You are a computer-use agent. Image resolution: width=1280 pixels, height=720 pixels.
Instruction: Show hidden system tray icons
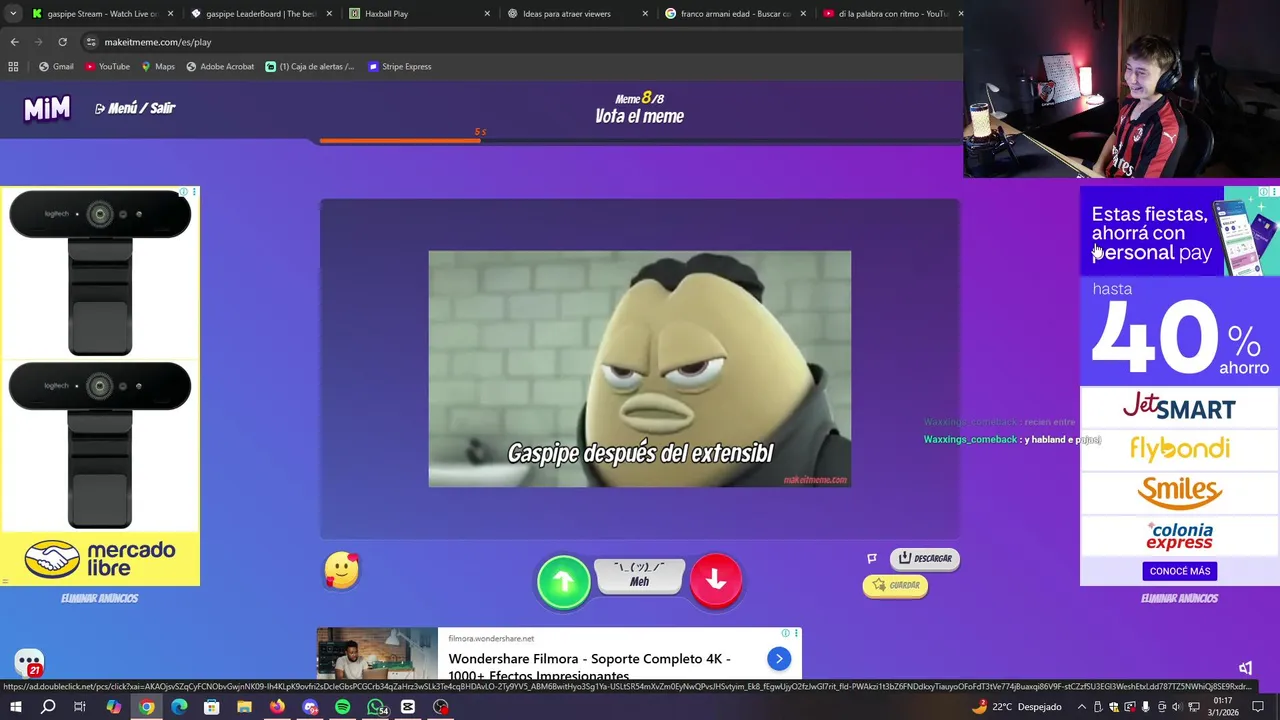pos(1081,707)
